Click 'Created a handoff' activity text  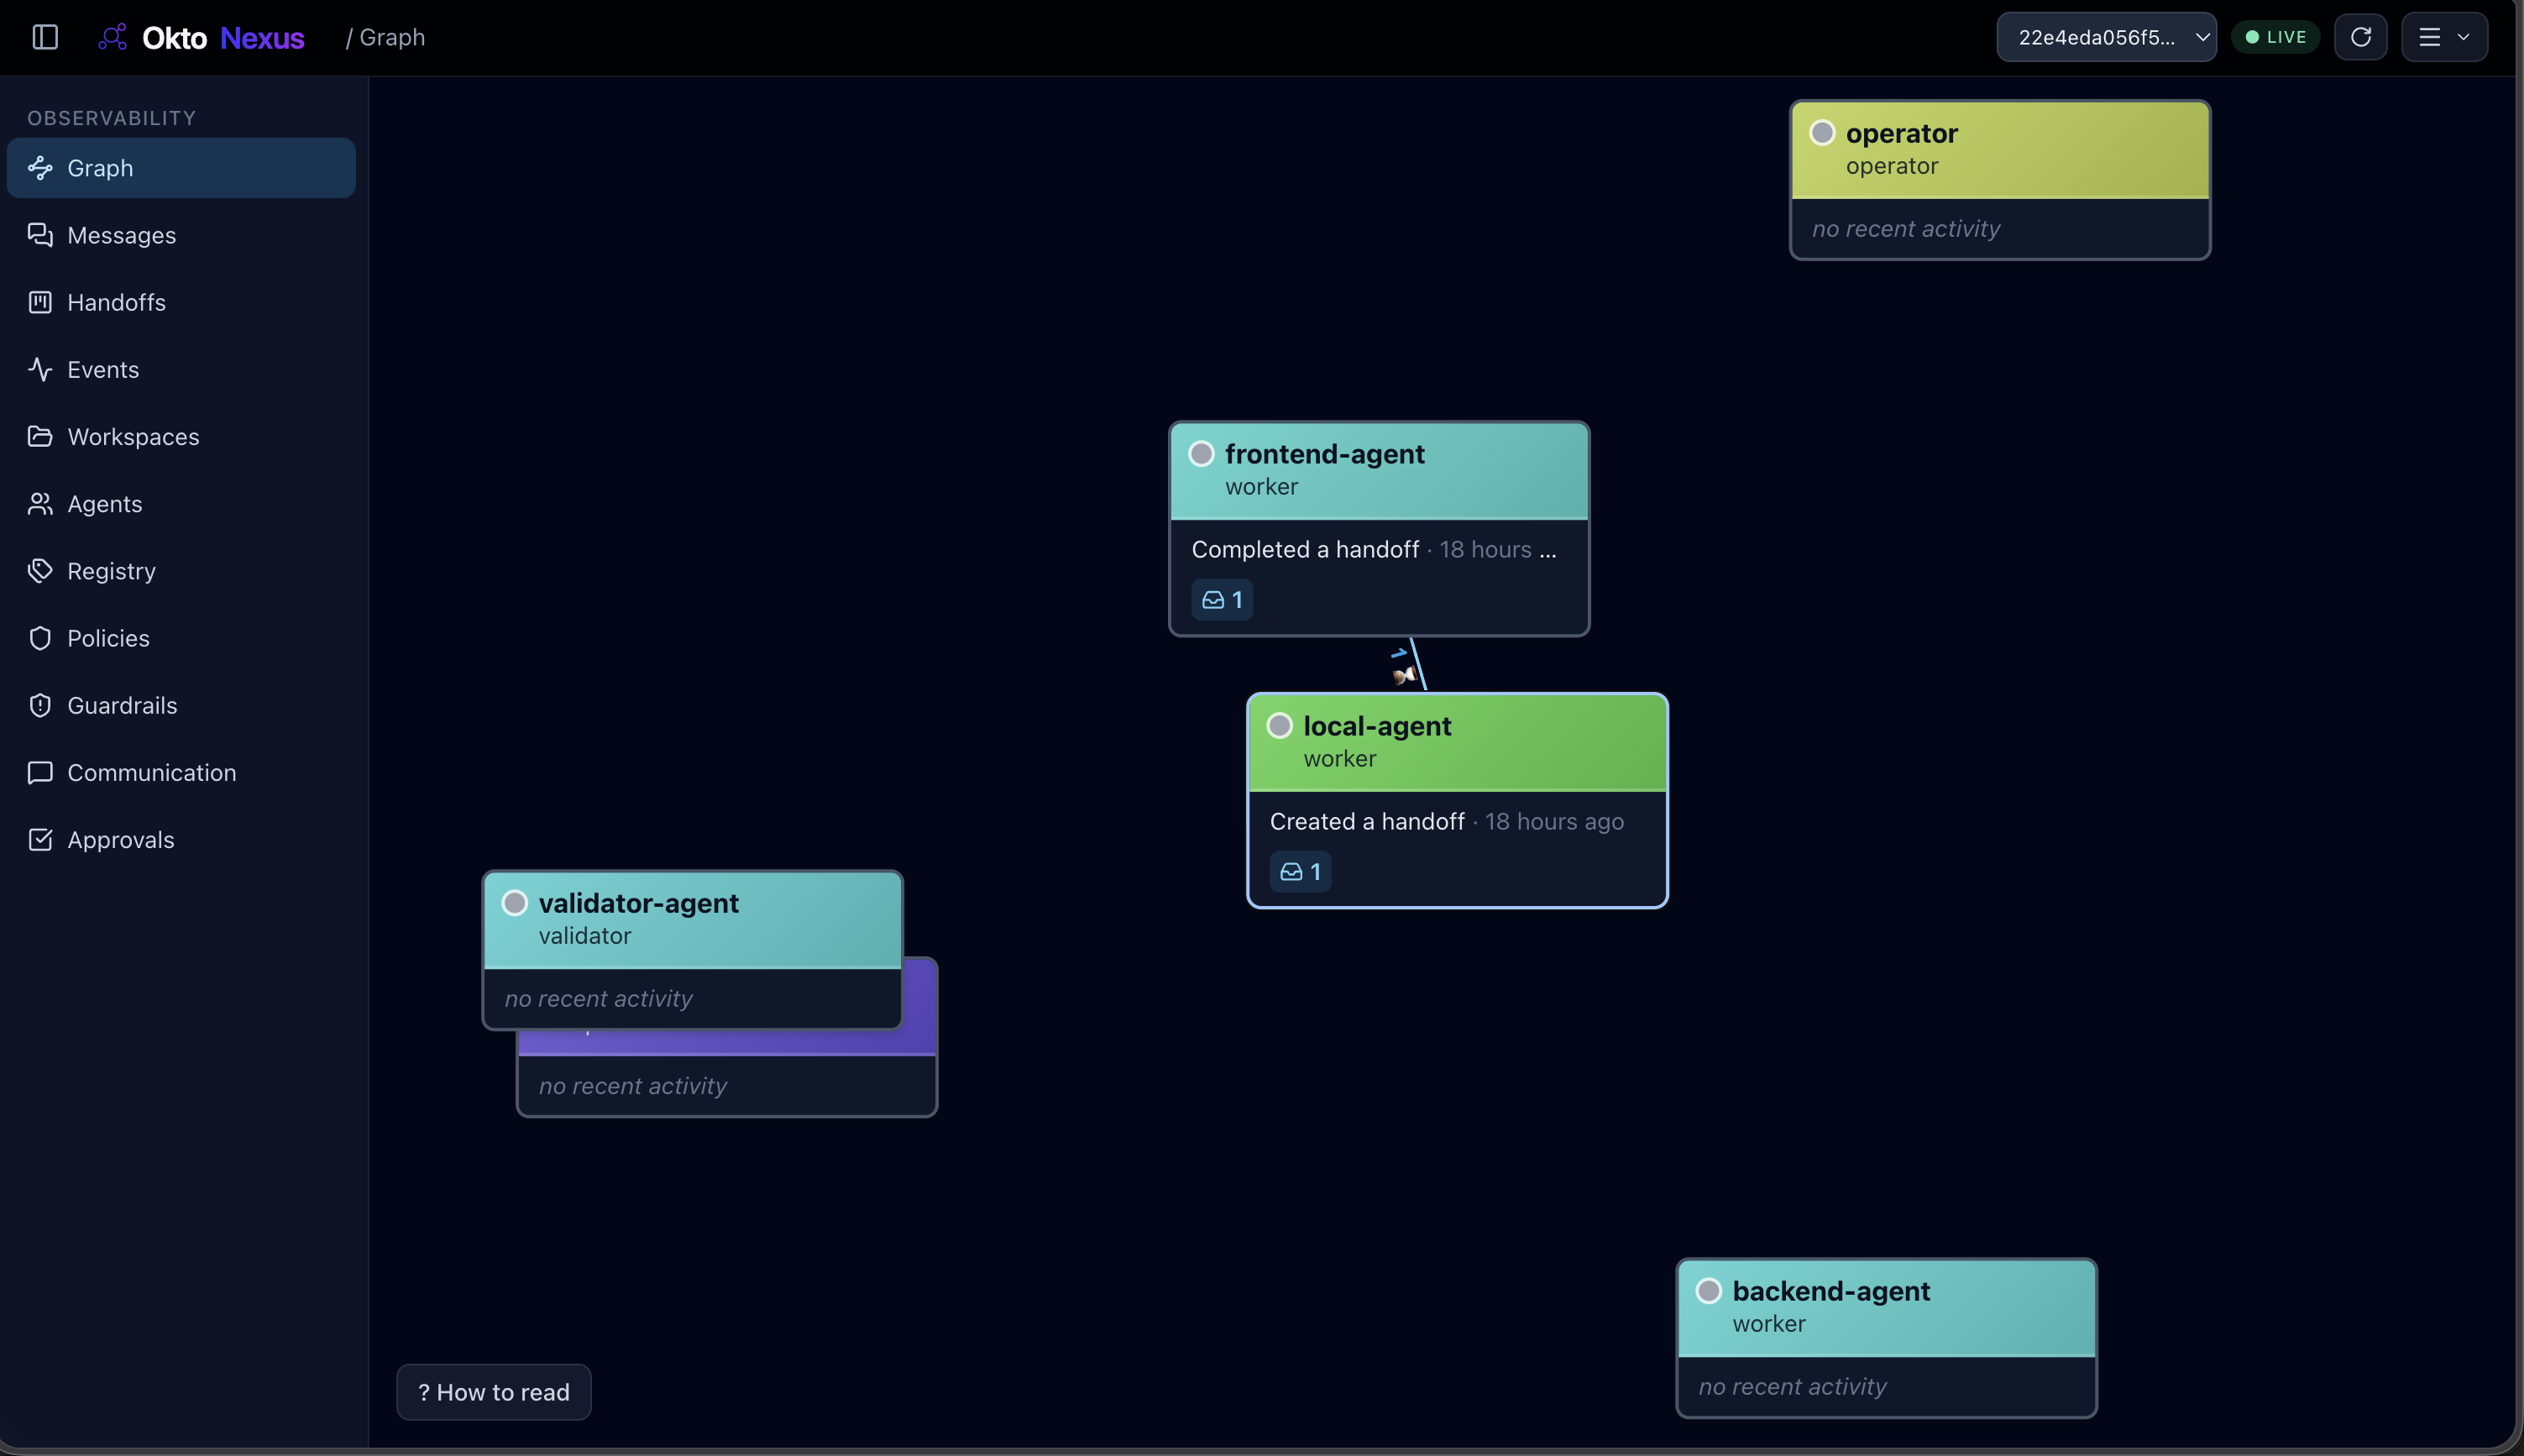pyautogui.click(x=1367, y=821)
